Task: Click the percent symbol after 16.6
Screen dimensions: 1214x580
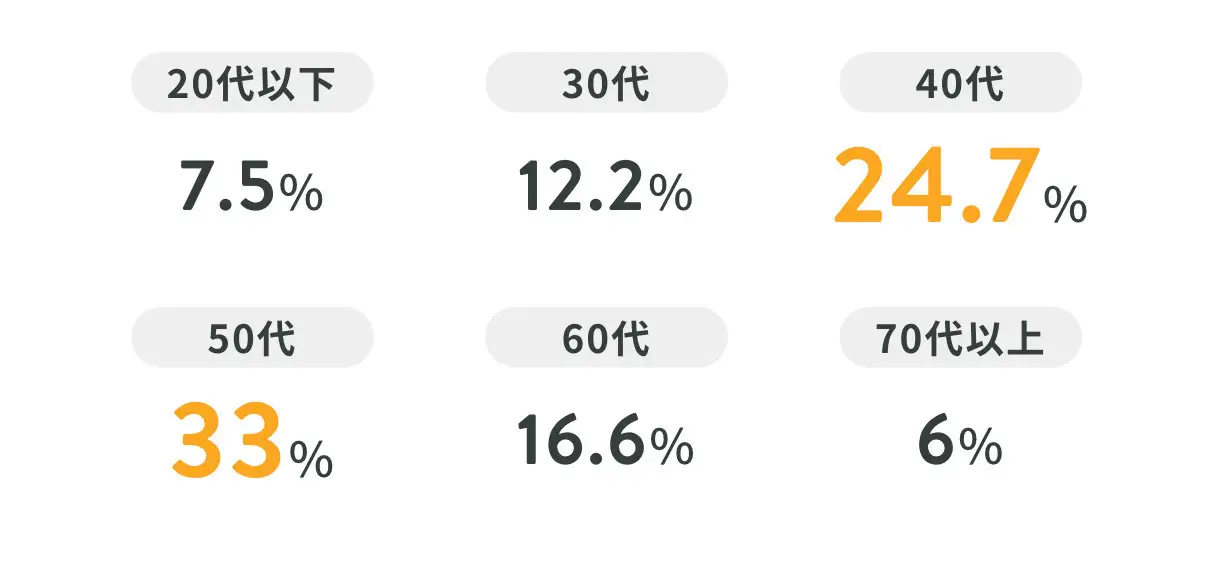Action: pos(672,449)
